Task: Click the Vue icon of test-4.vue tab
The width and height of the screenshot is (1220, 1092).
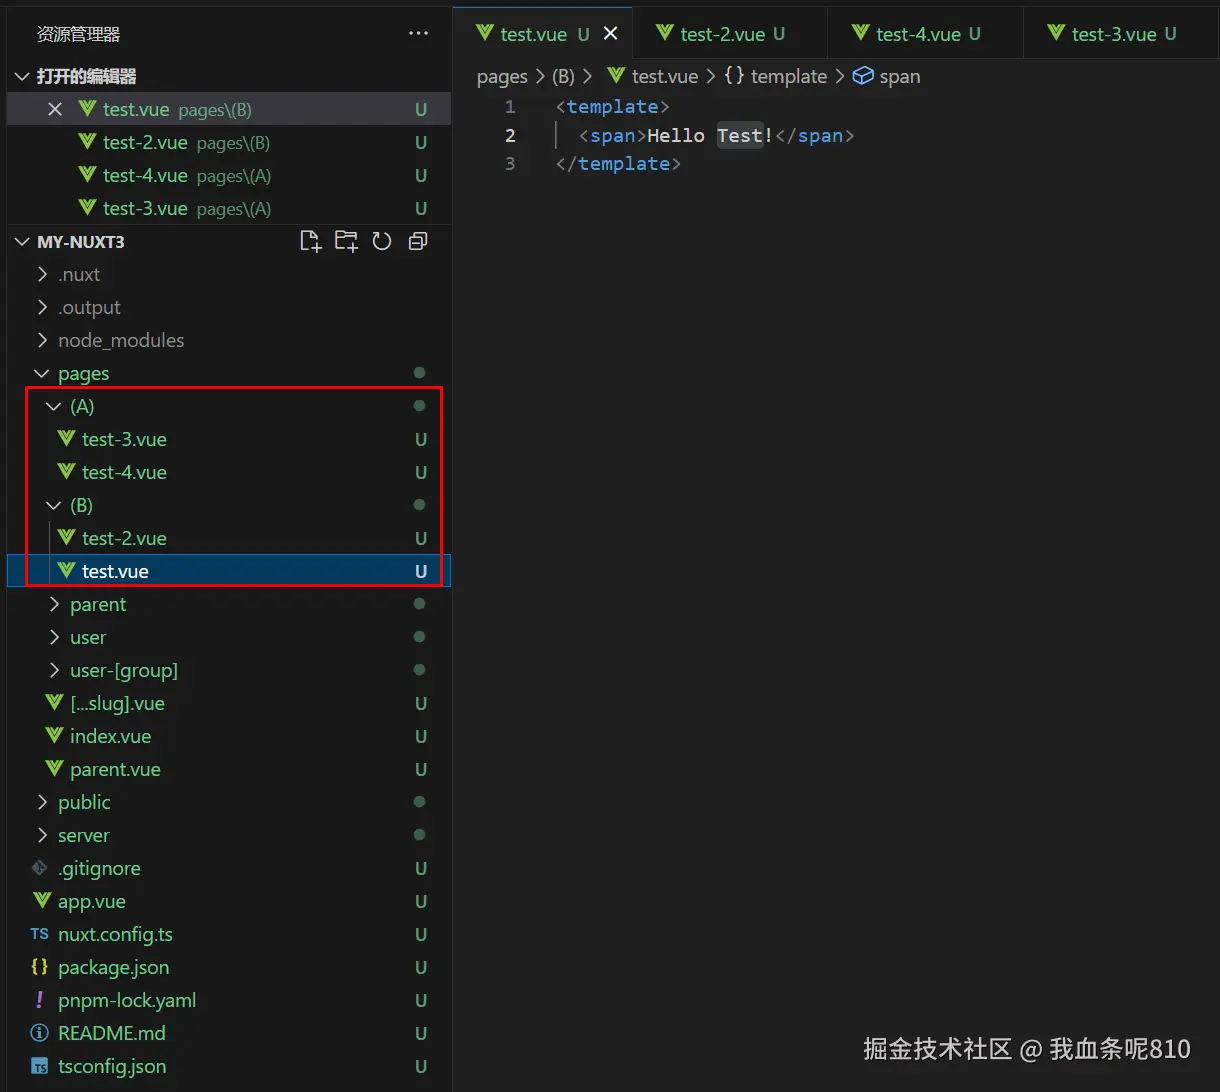Action: click(x=860, y=33)
